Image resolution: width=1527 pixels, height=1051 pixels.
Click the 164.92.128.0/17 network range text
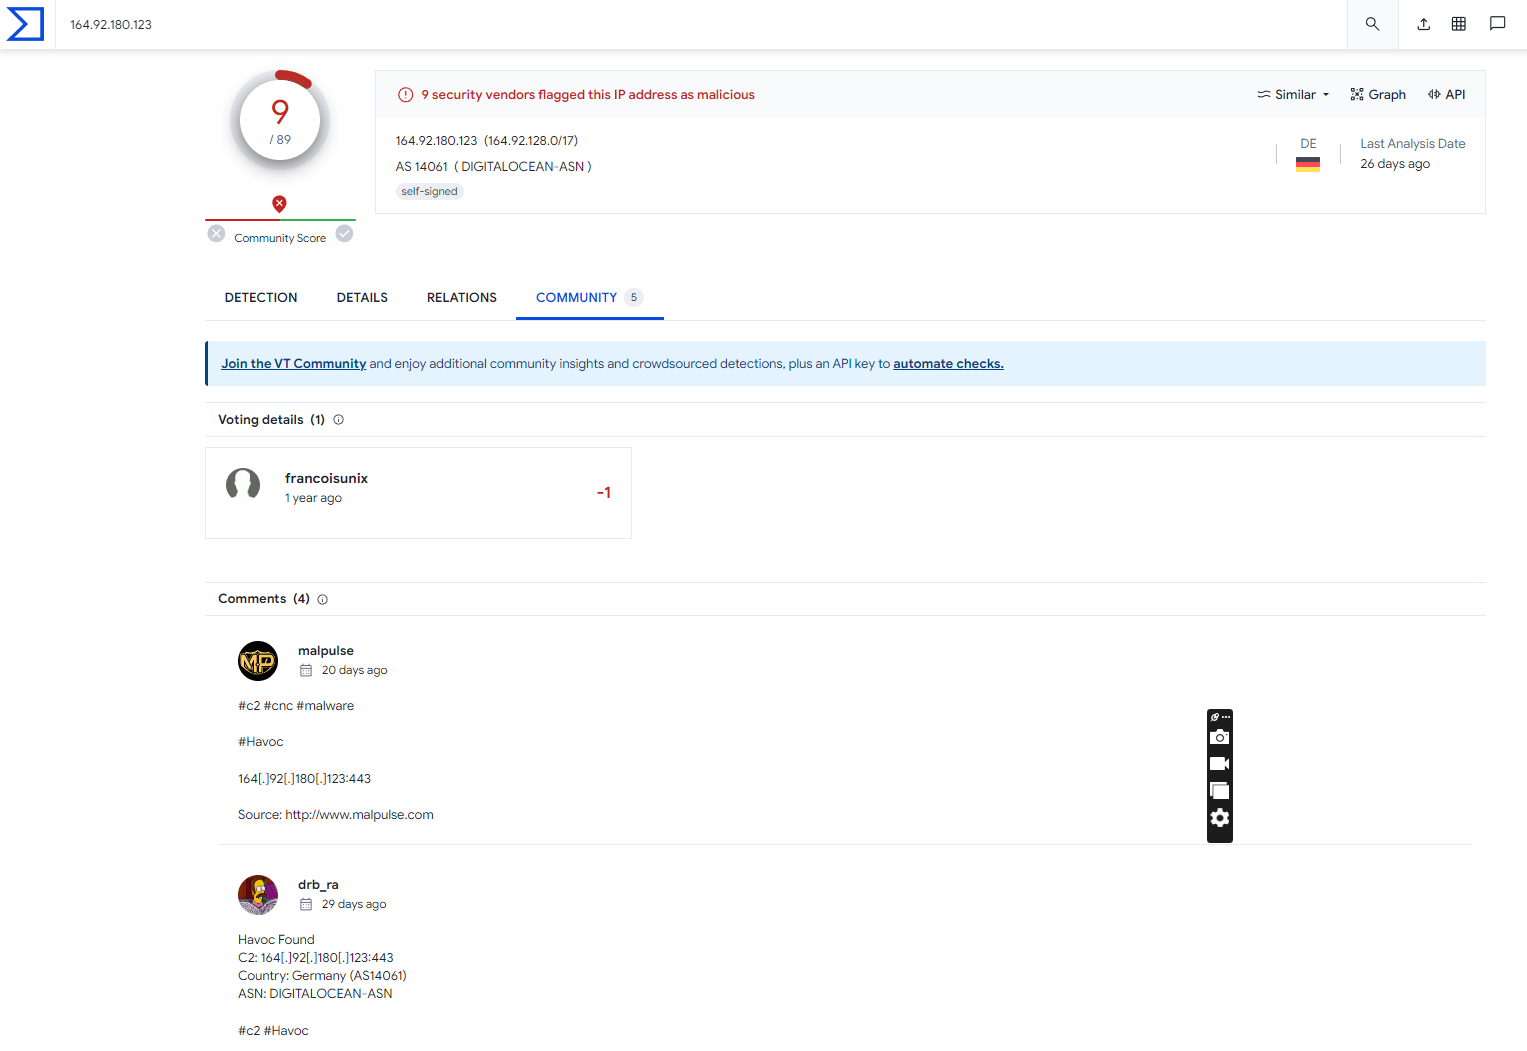click(531, 141)
